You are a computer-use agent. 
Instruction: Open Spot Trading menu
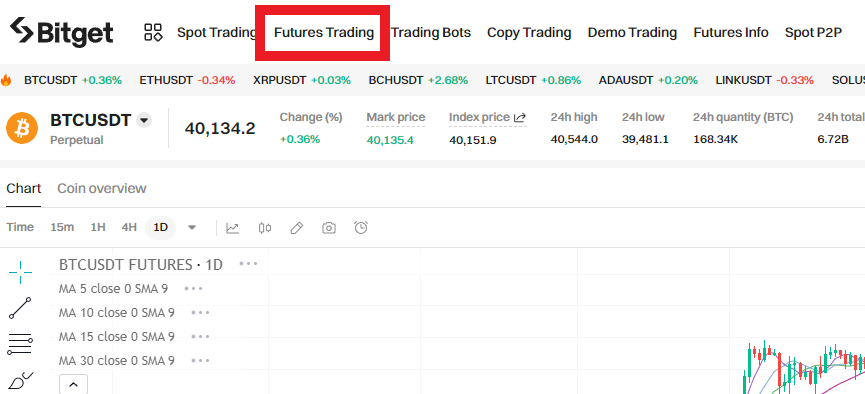[216, 33]
